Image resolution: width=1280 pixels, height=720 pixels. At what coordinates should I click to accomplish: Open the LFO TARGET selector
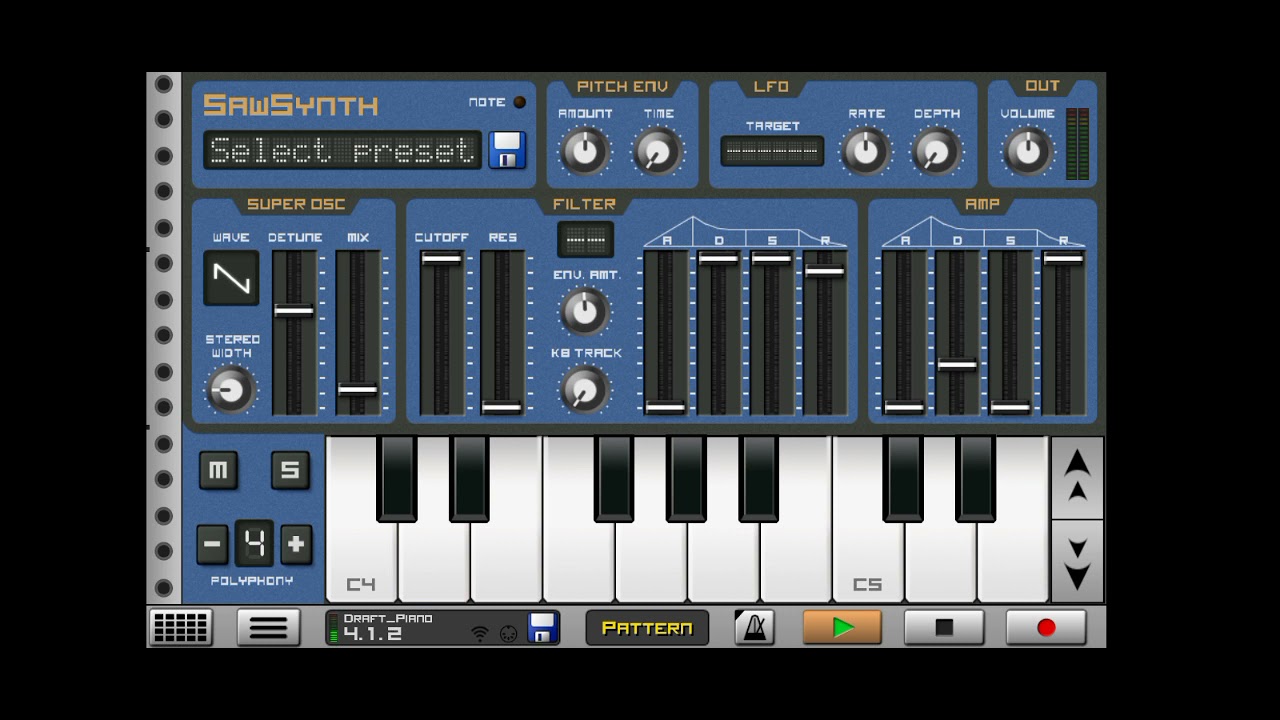click(772, 151)
